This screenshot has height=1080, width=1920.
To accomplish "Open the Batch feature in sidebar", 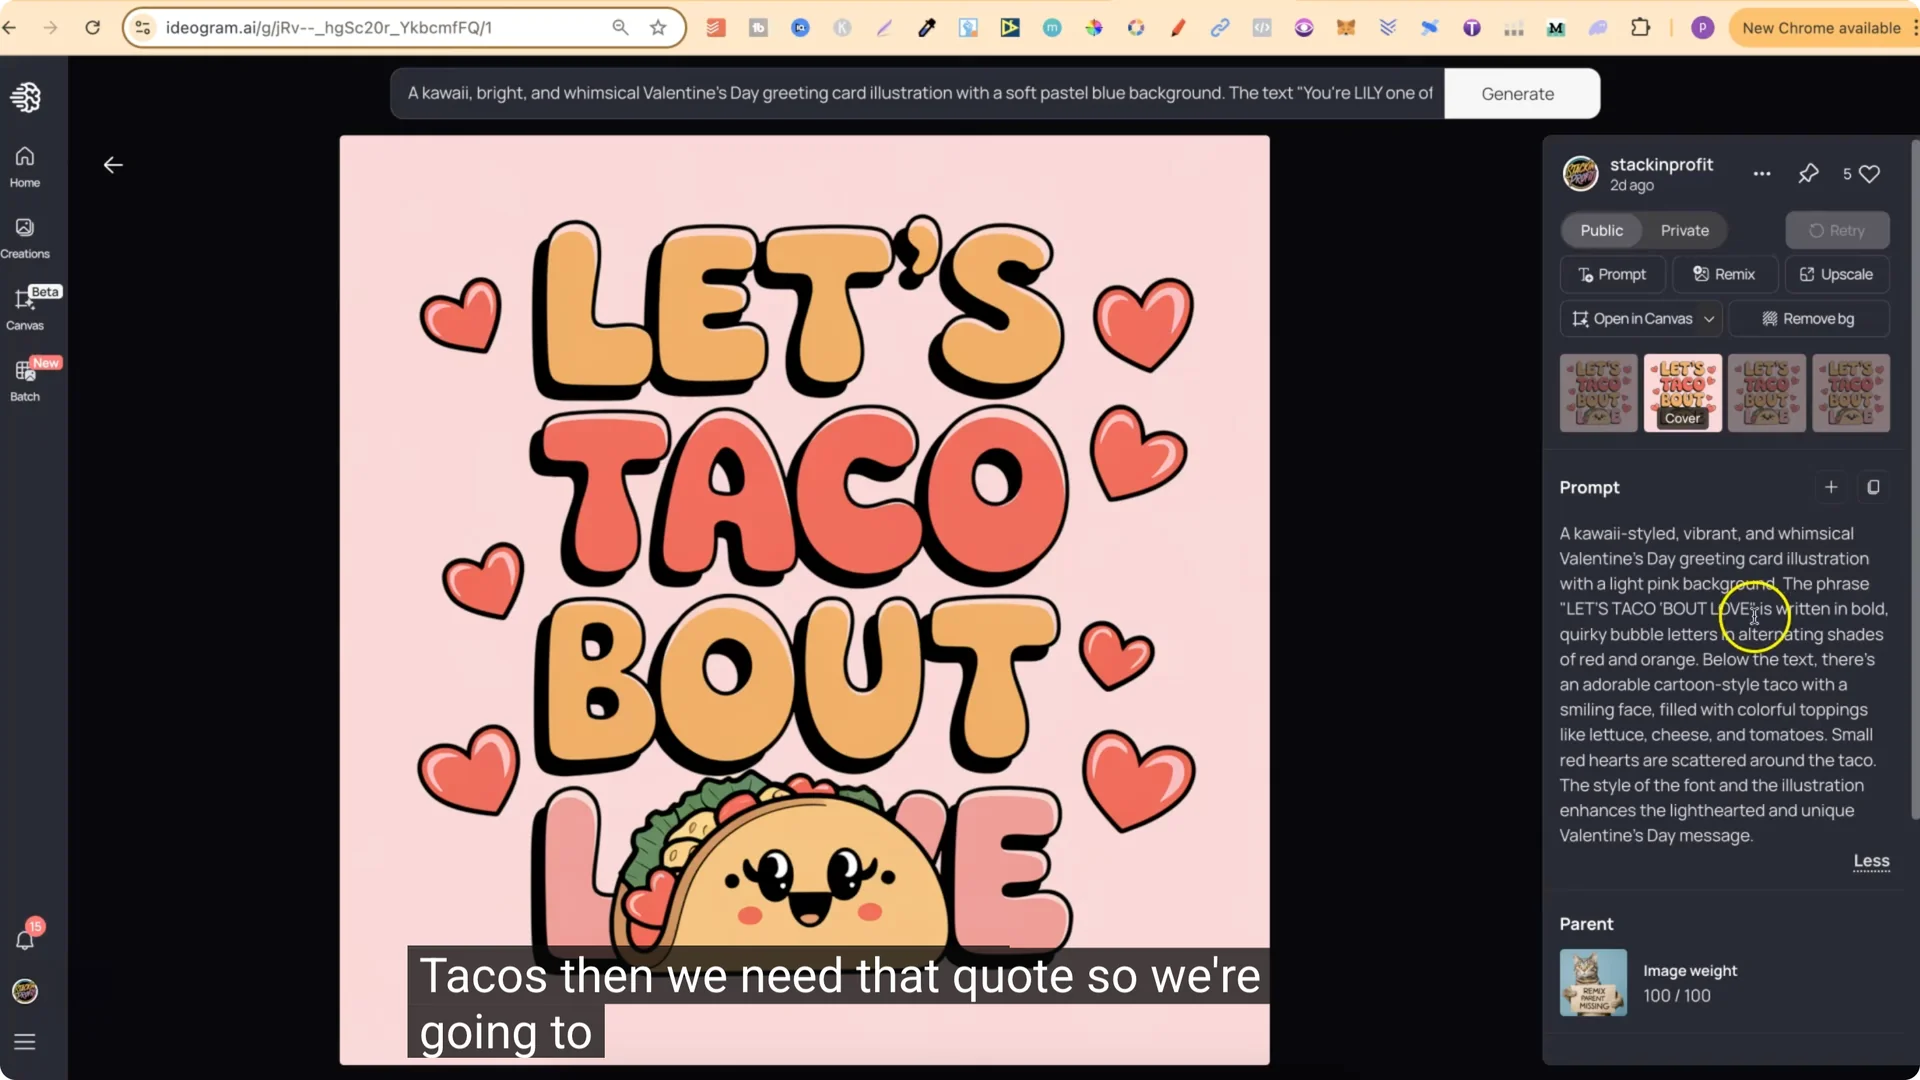I will [x=24, y=380].
